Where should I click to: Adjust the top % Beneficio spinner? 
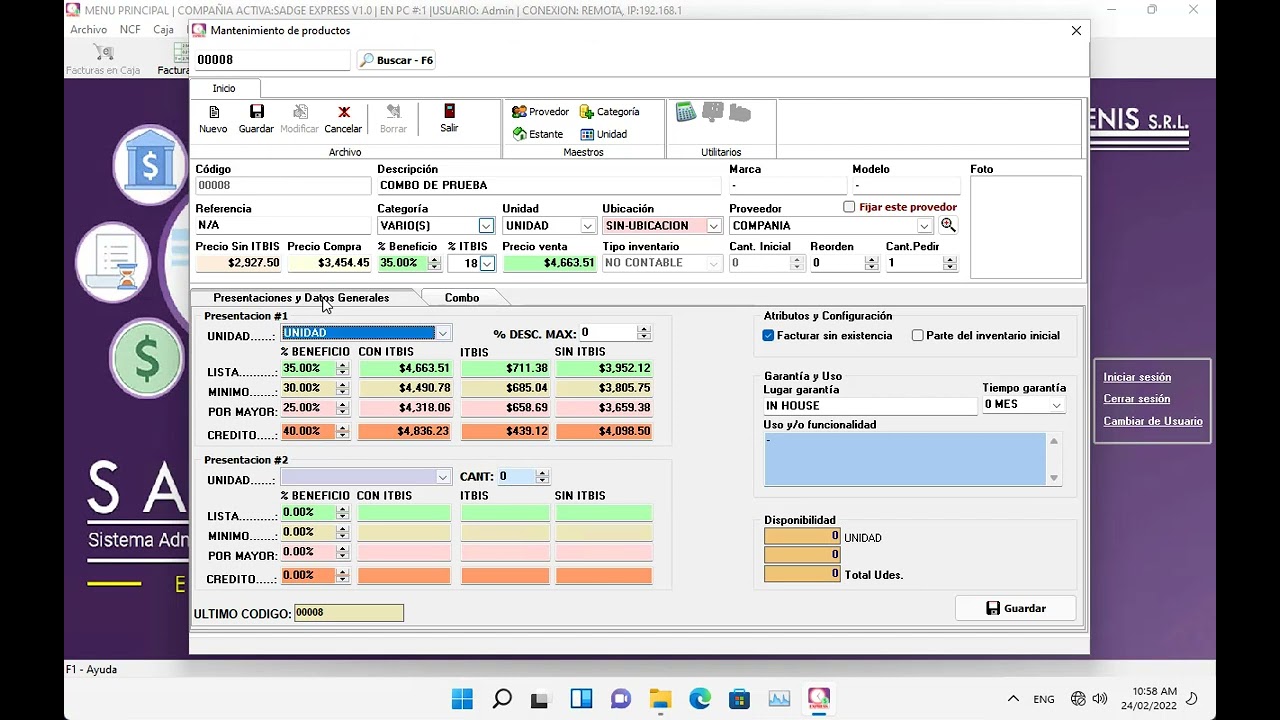[434, 263]
